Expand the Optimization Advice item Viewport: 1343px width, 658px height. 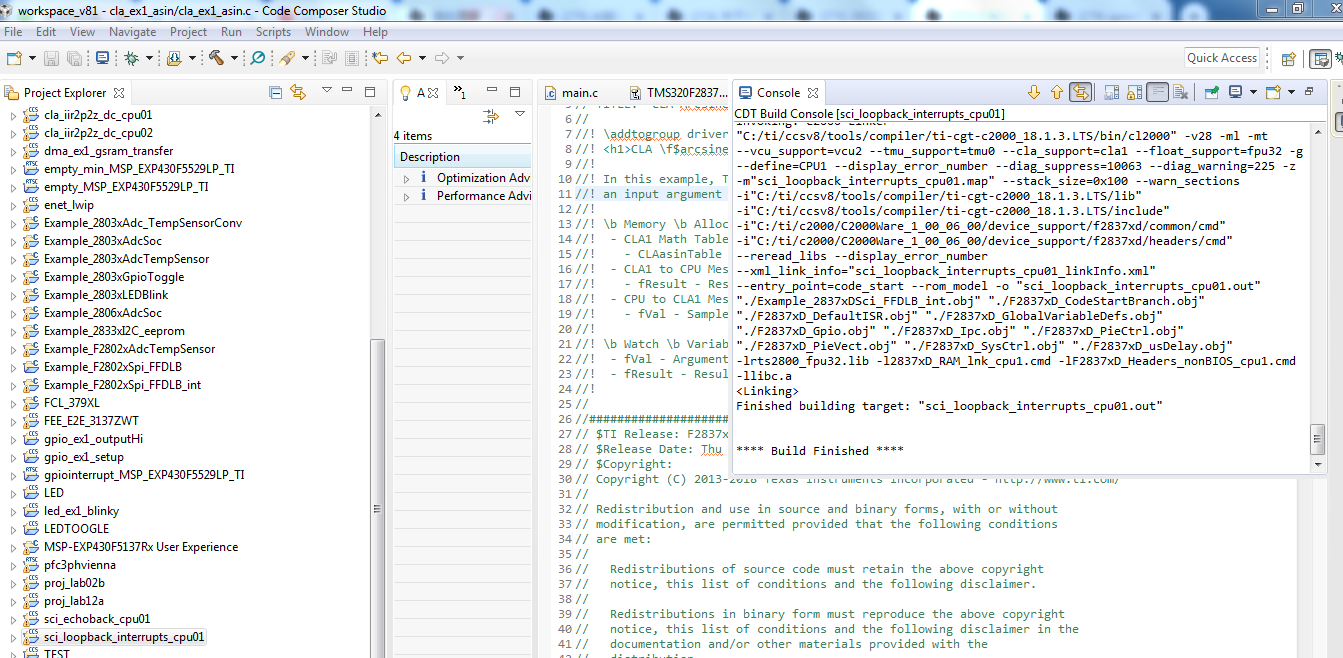(x=406, y=178)
